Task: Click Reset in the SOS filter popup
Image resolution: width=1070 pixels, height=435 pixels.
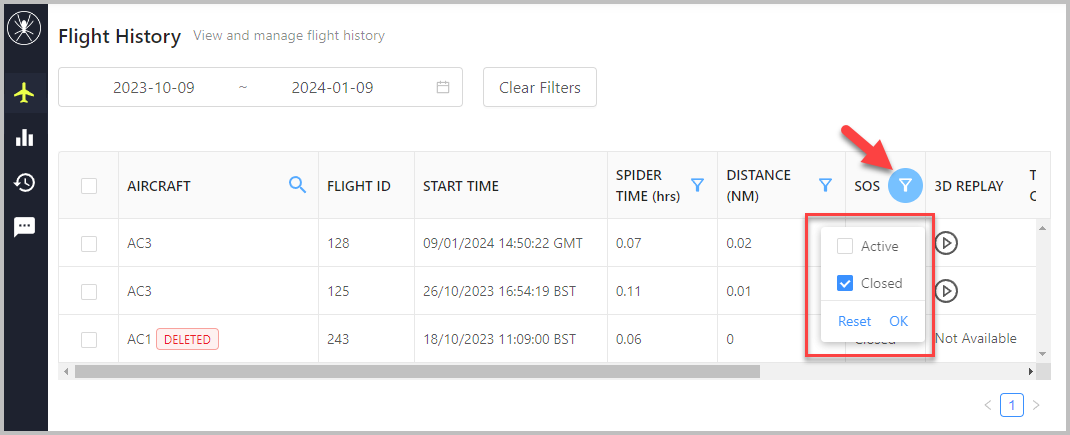Action: click(x=854, y=322)
